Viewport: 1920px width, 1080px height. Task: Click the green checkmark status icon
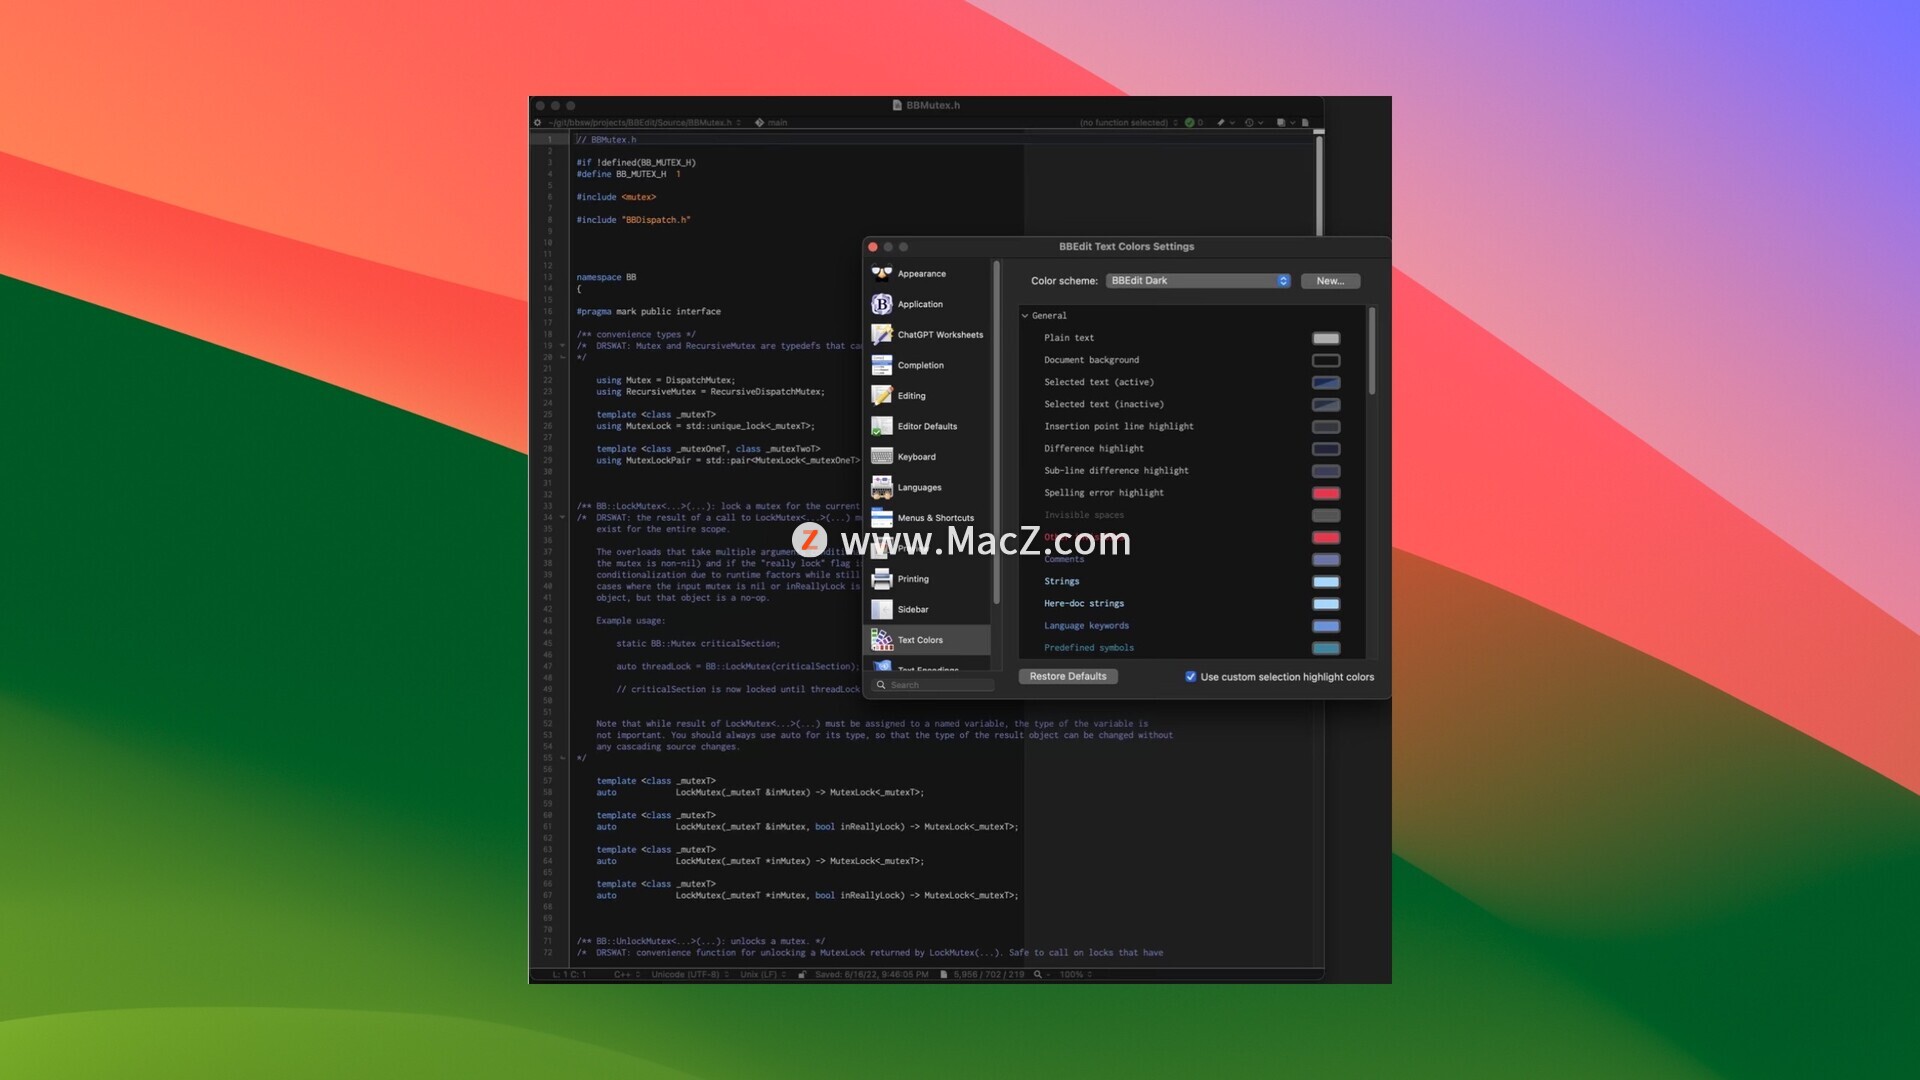pos(1189,123)
